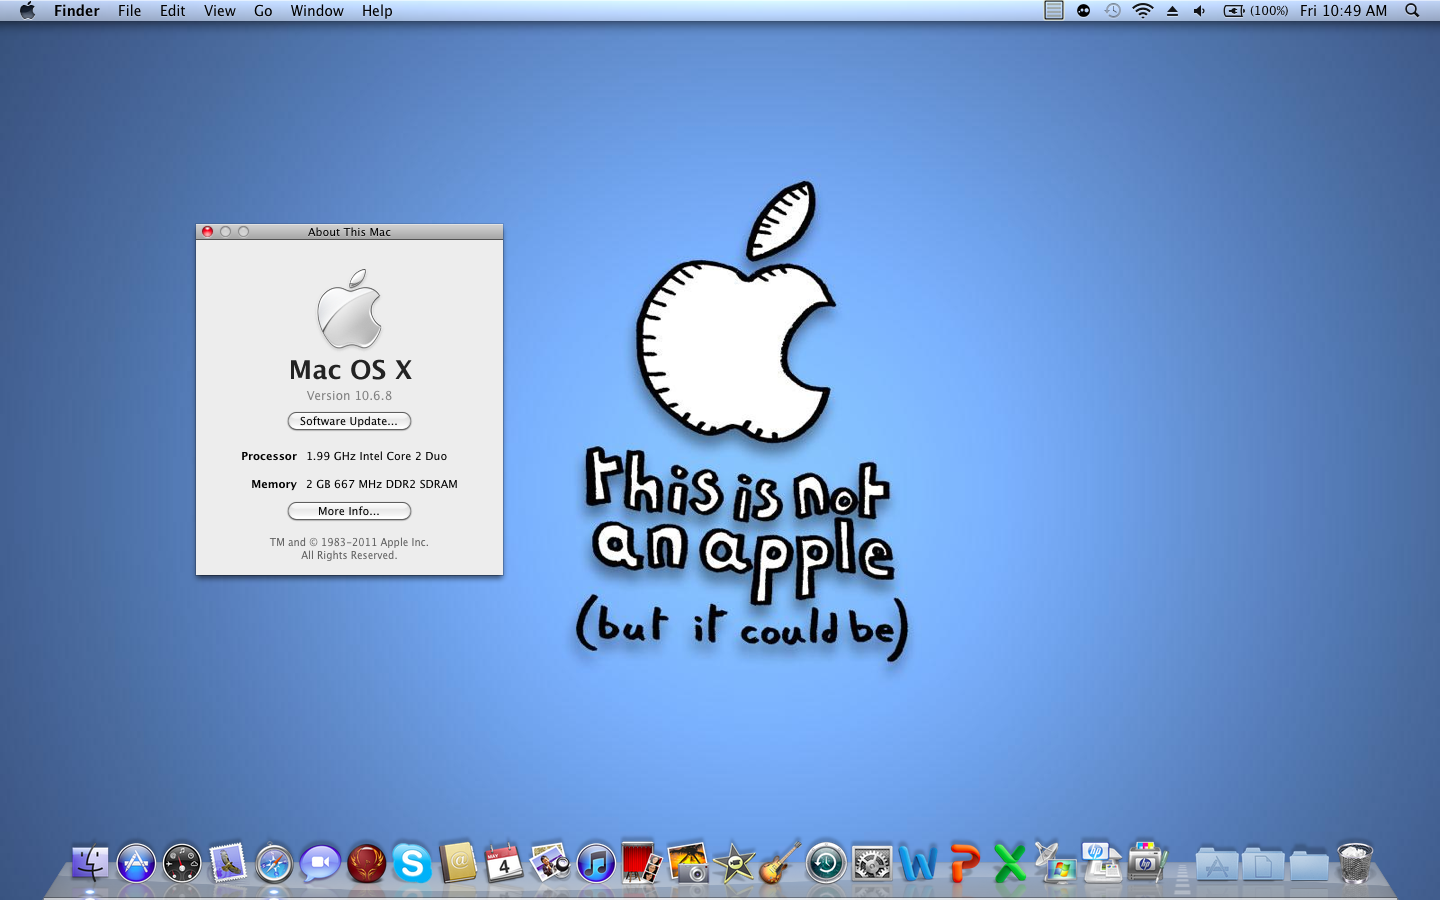This screenshot has width=1440, height=900.
Task: Open Time Machine in the Dock
Action: [826, 863]
